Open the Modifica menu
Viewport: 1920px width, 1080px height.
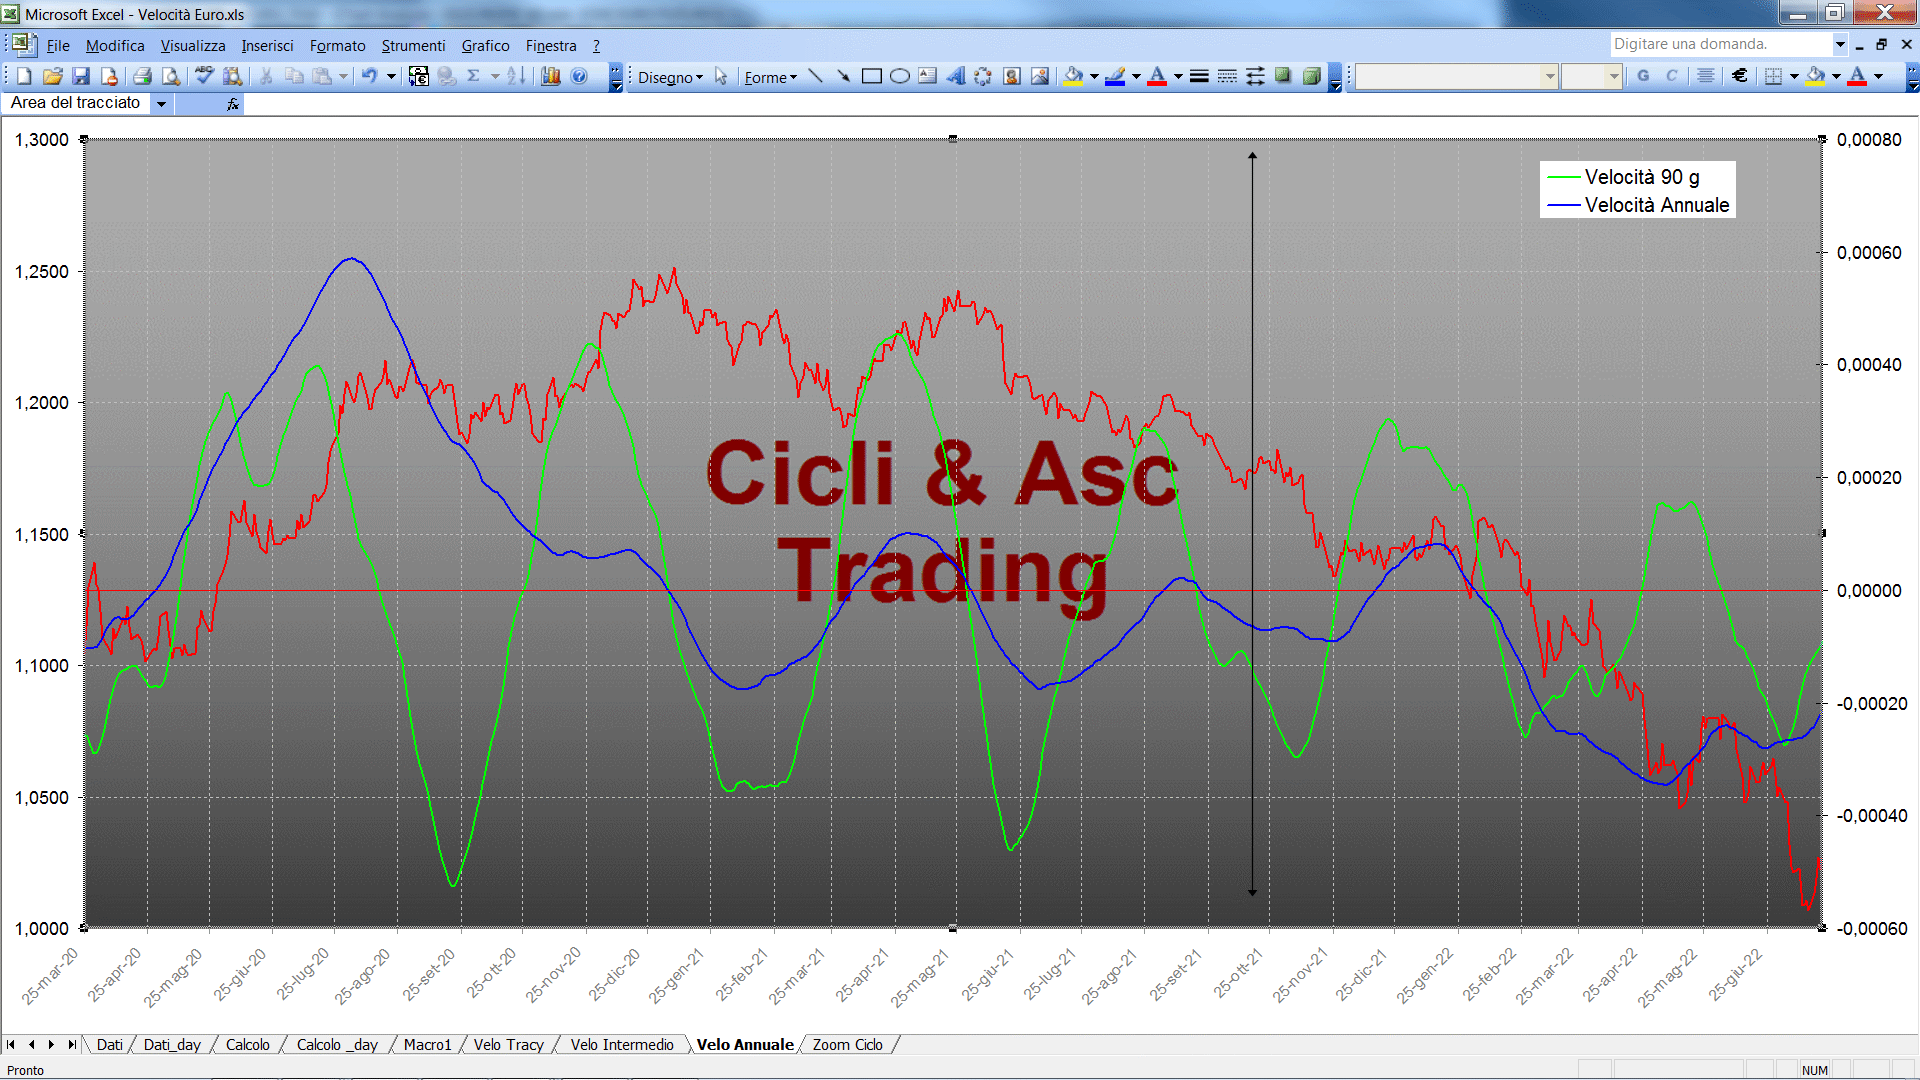[x=115, y=46]
